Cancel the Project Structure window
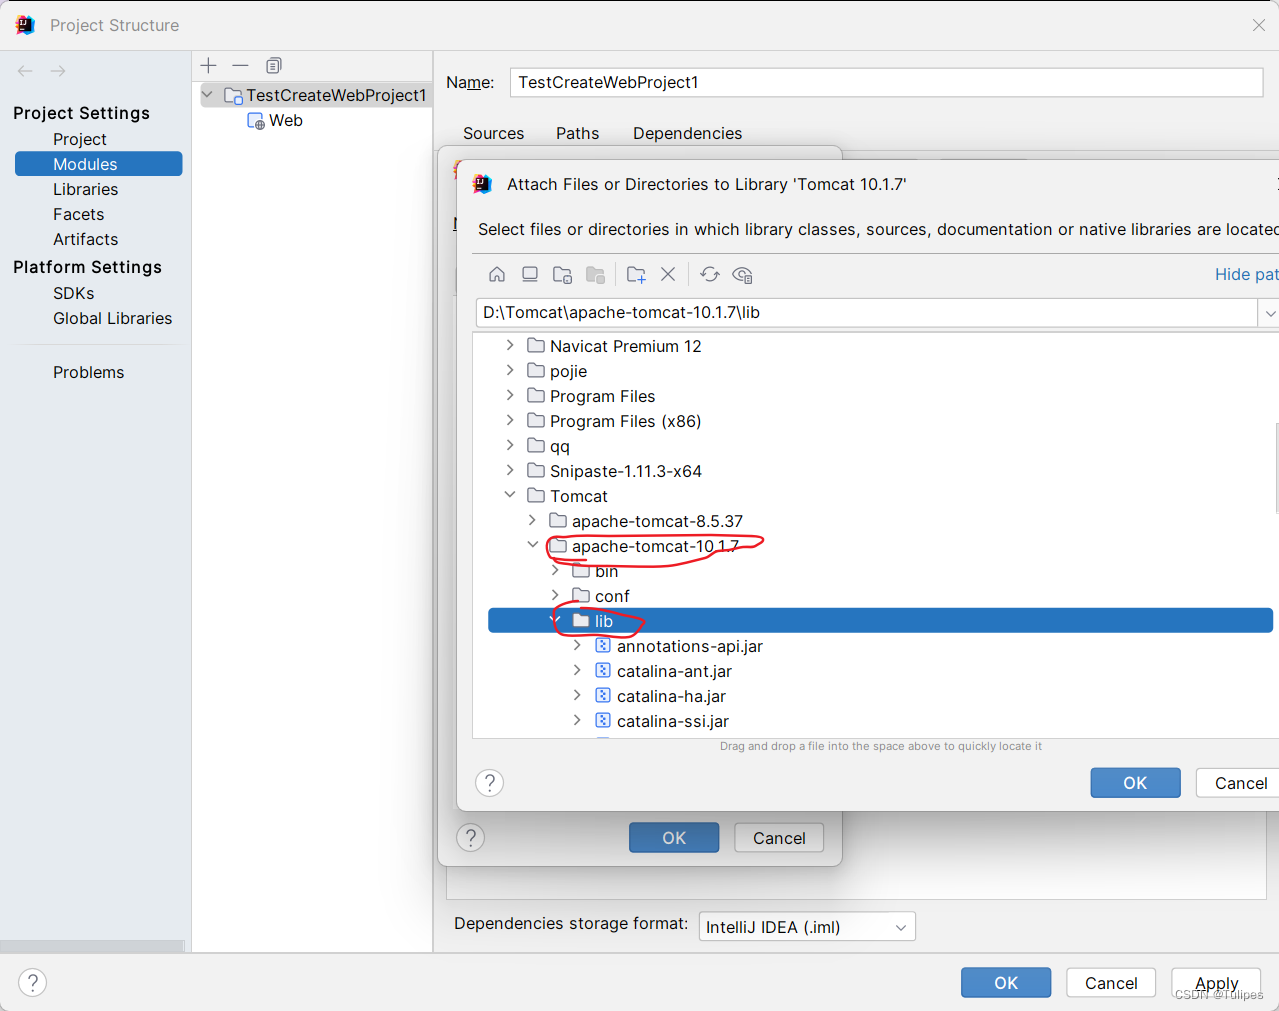The image size is (1279, 1011). [1111, 983]
